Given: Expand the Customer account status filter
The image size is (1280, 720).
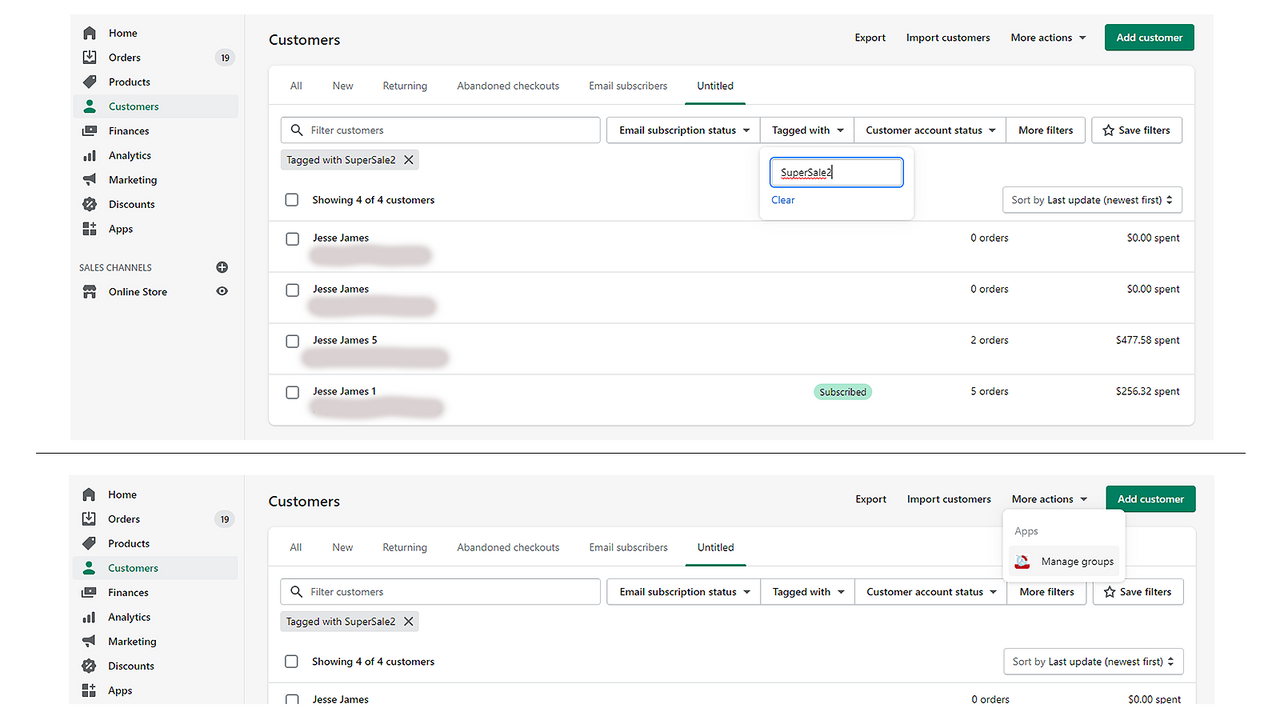Looking at the screenshot, I should click(x=929, y=130).
